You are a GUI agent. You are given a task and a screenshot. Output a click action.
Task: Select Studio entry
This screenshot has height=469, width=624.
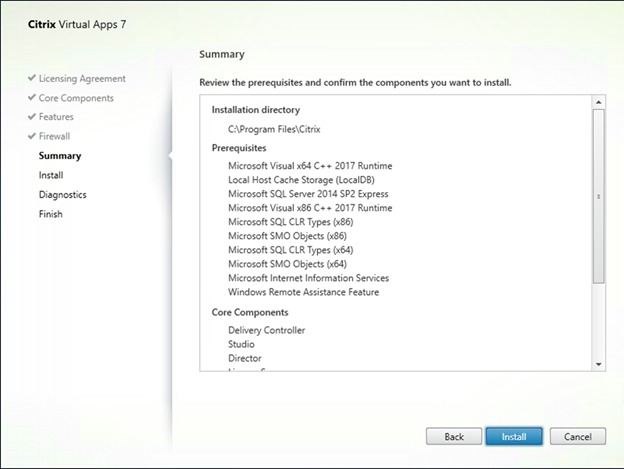[x=241, y=344]
